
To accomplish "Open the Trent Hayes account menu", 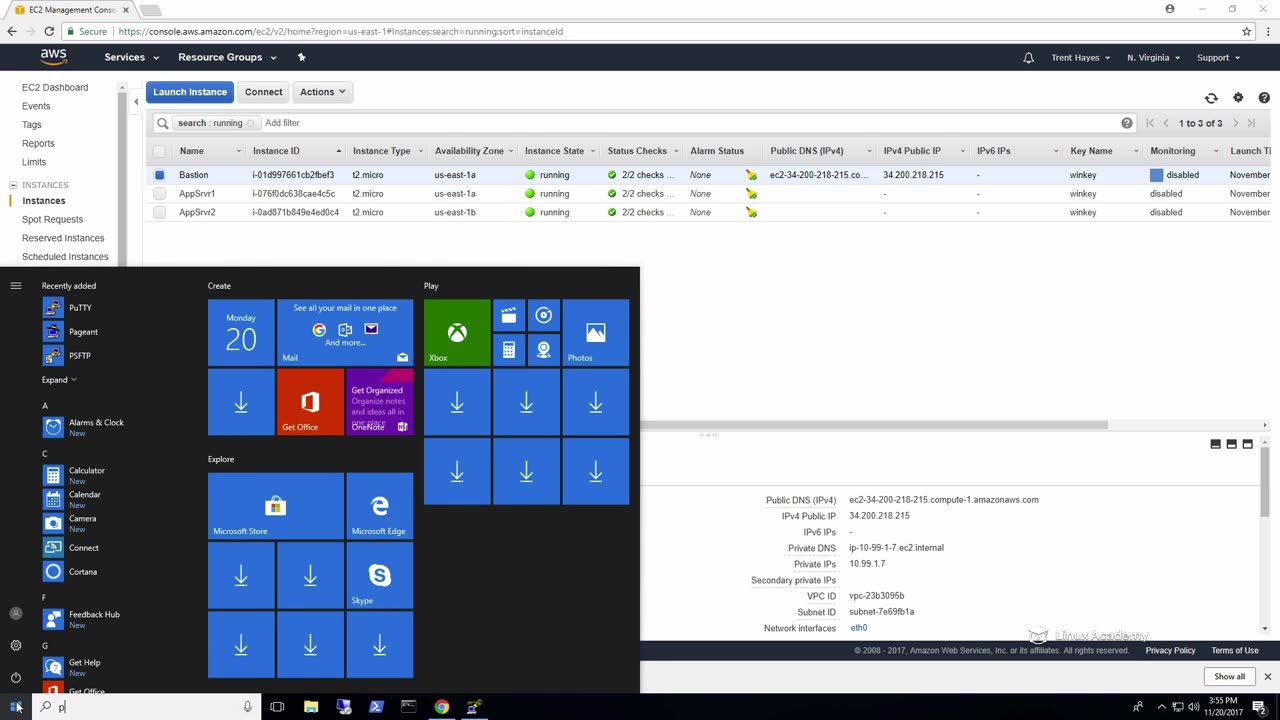I will pos(1080,58).
